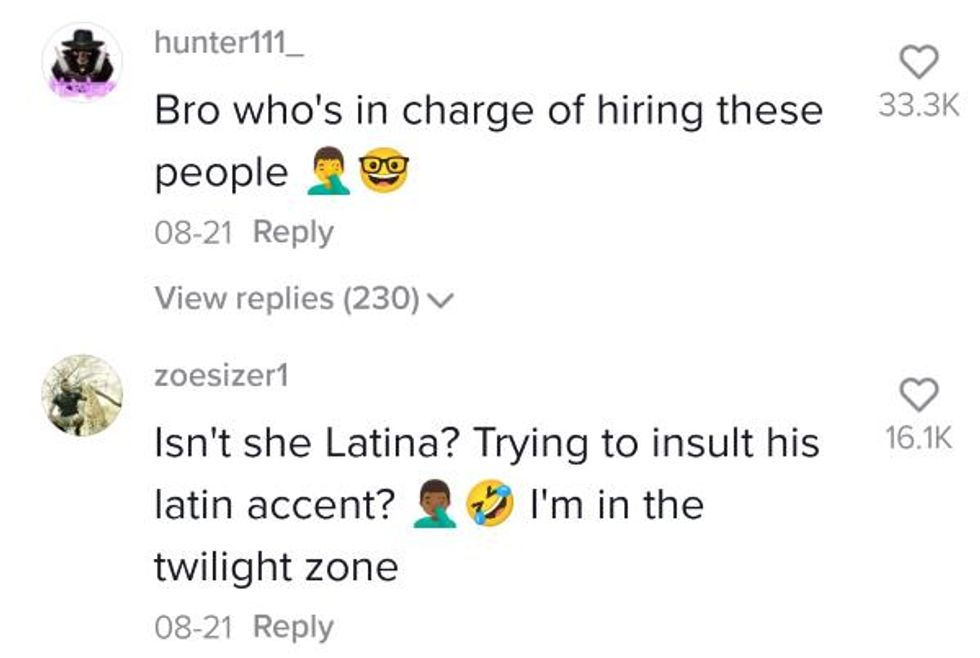Click the 16.1K like count
Viewport: 980px width, 658px height.
coord(918,439)
